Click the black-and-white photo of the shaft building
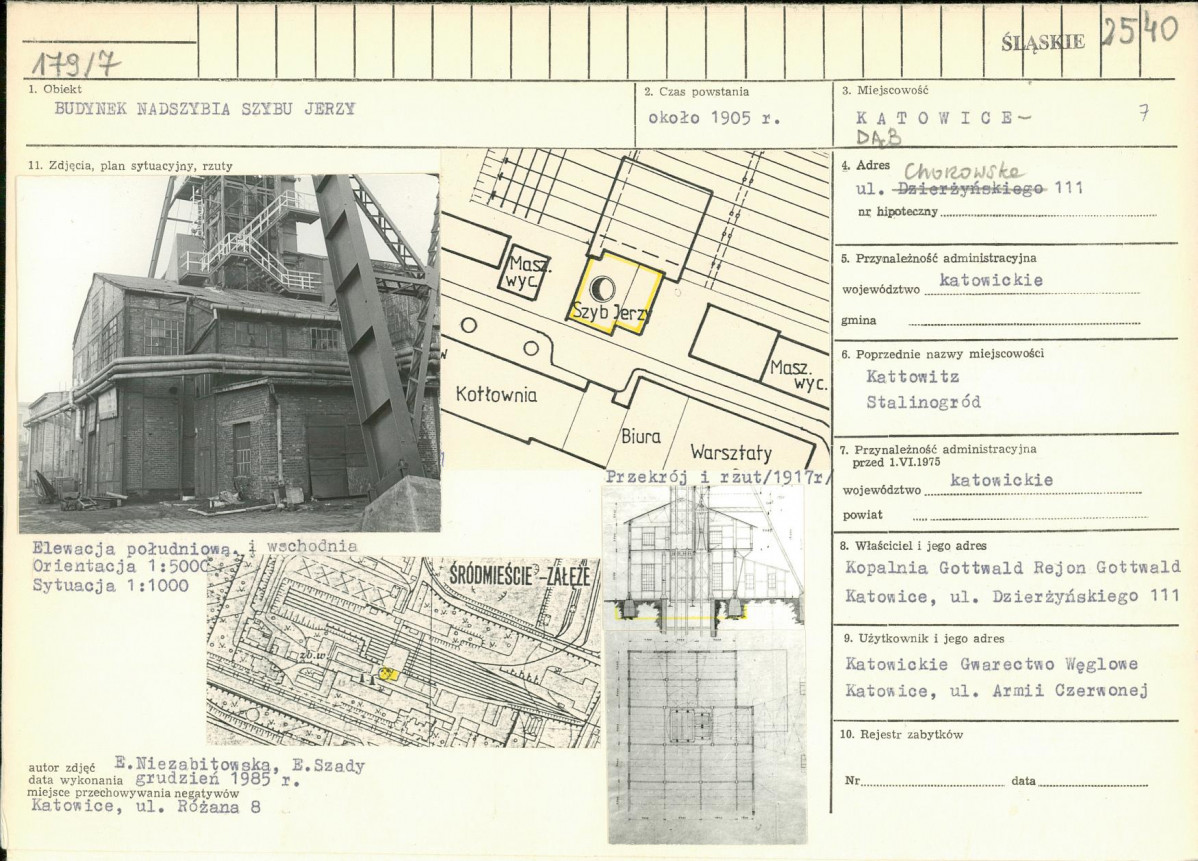Image resolution: width=1198 pixels, height=861 pixels. [x=228, y=353]
